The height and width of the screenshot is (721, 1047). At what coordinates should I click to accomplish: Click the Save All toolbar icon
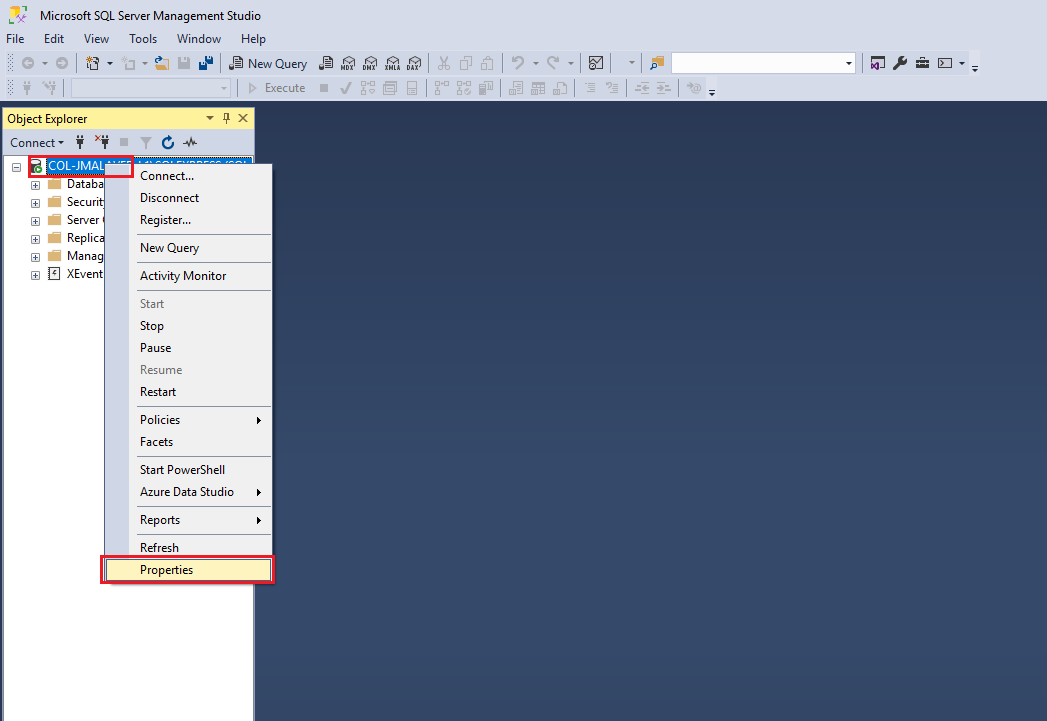tap(206, 63)
